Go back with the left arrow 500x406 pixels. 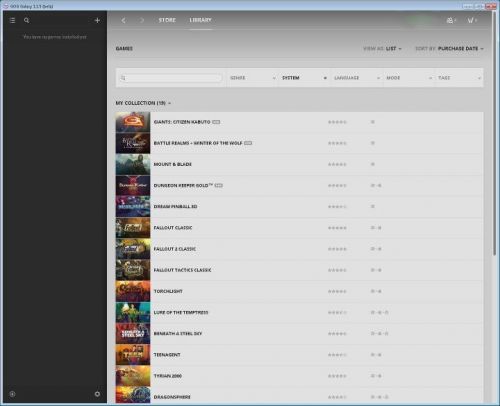[123, 20]
